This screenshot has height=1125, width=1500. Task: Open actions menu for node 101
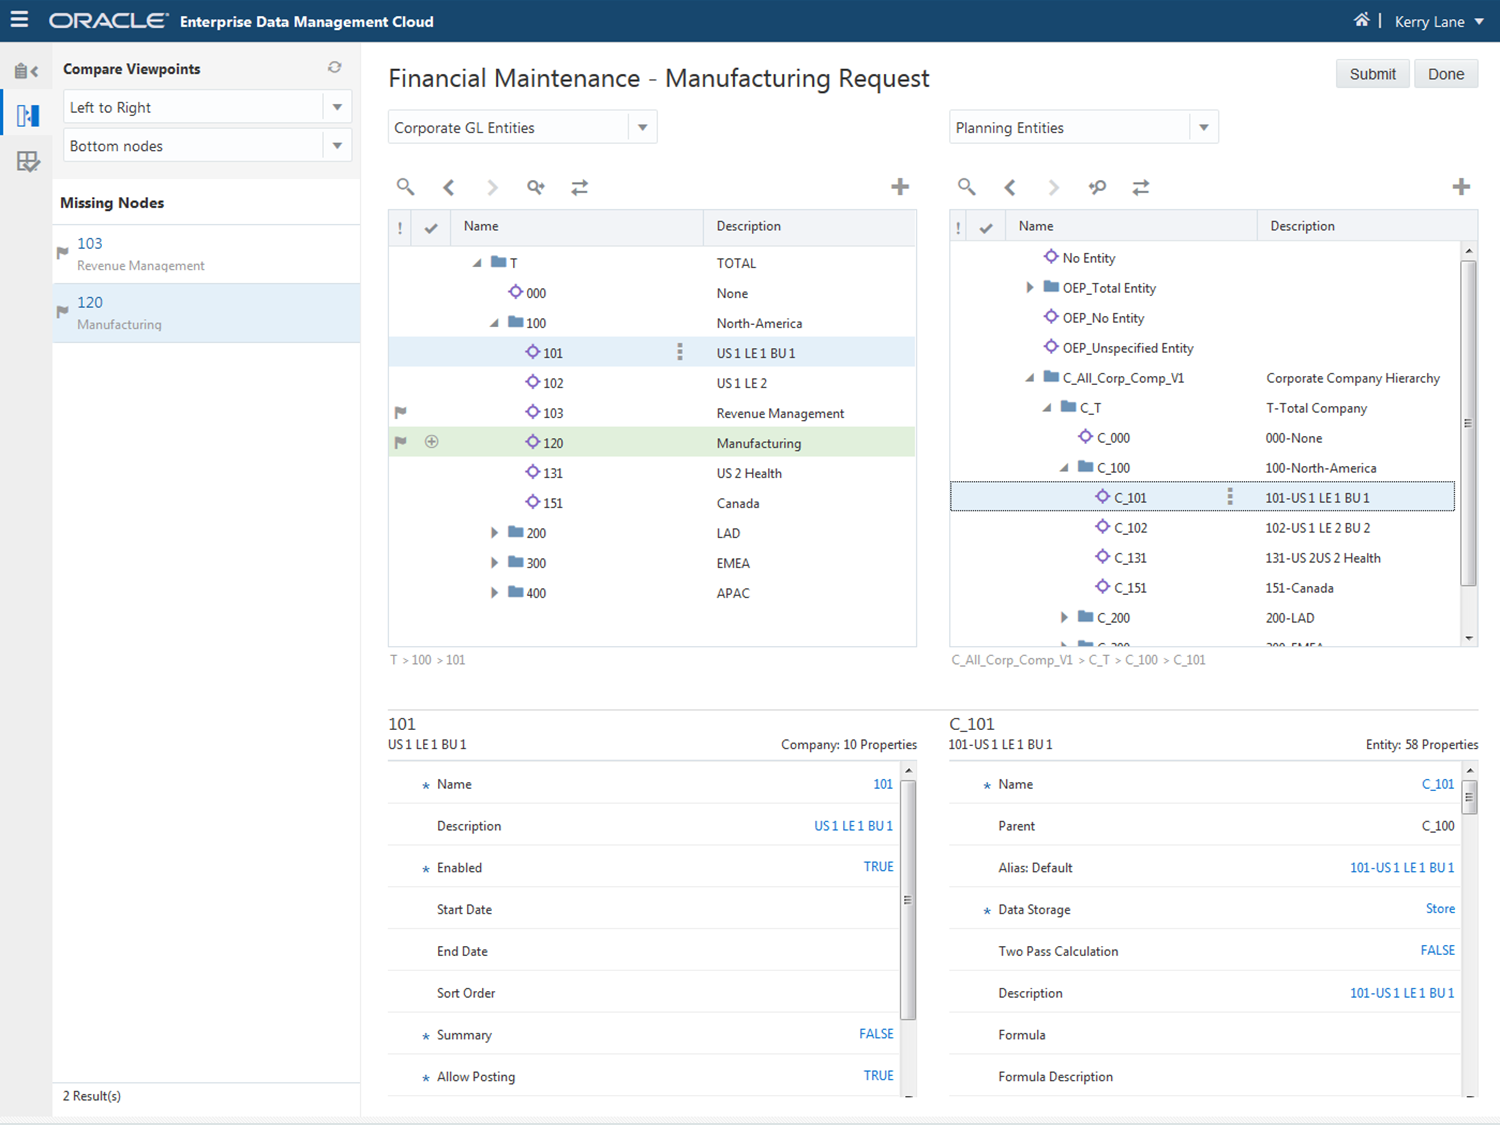click(x=680, y=352)
